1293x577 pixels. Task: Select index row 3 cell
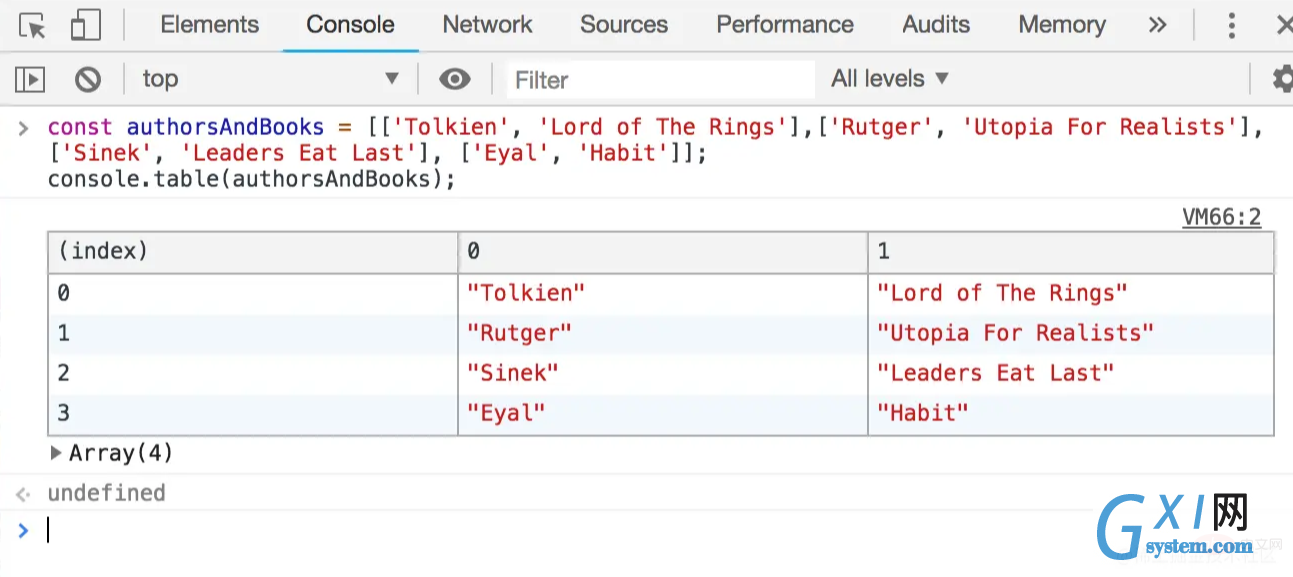pos(253,413)
